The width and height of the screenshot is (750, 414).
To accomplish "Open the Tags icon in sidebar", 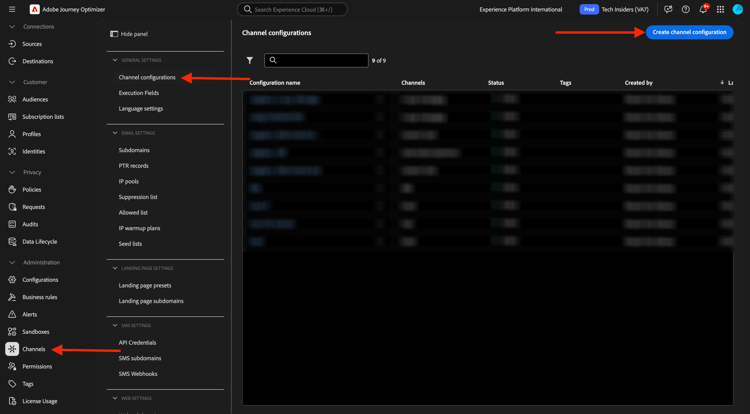I will 12,384.
